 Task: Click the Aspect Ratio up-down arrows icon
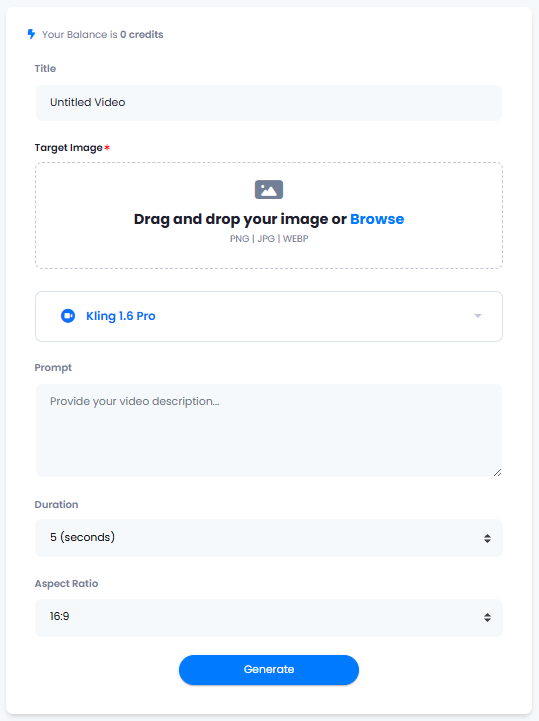487,617
